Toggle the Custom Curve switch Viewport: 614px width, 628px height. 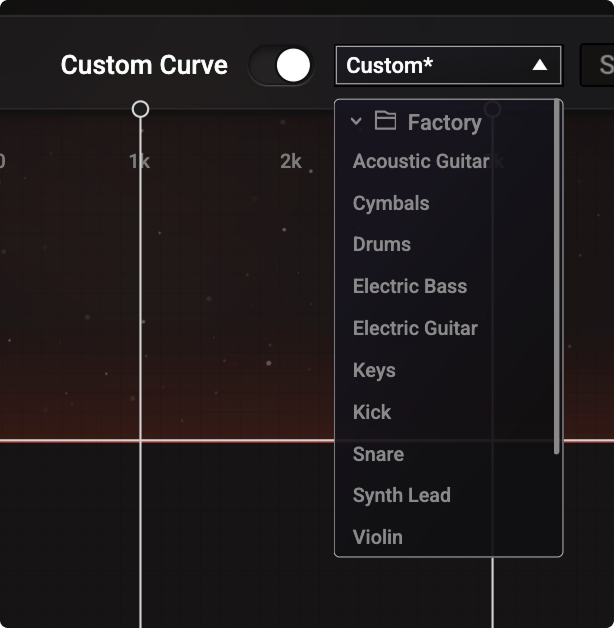point(281,65)
